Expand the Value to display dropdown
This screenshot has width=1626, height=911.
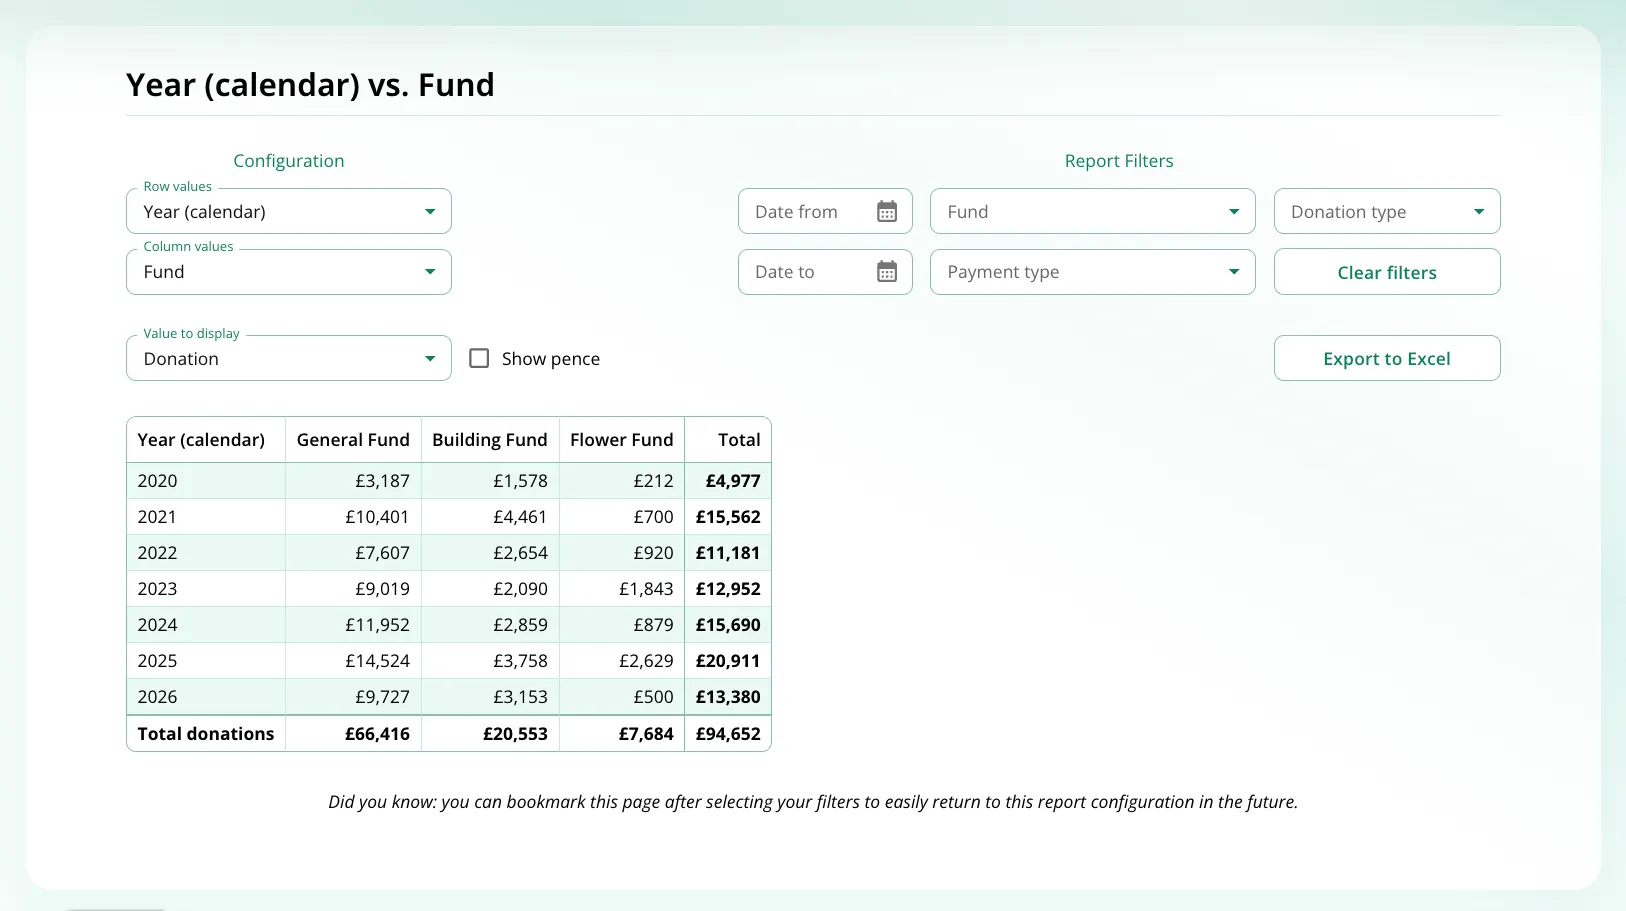pos(289,358)
